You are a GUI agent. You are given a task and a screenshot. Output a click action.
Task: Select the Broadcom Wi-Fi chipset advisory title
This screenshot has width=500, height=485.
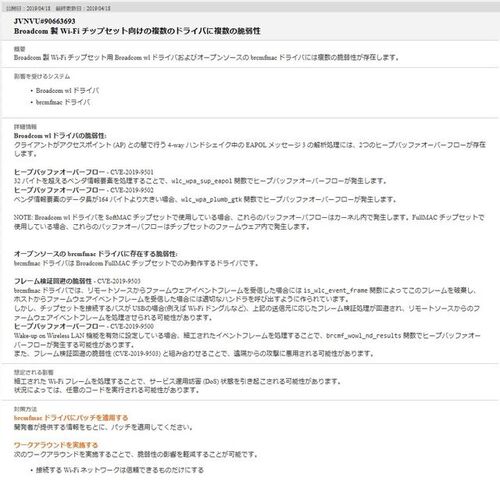pyautogui.click(x=137, y=31)
